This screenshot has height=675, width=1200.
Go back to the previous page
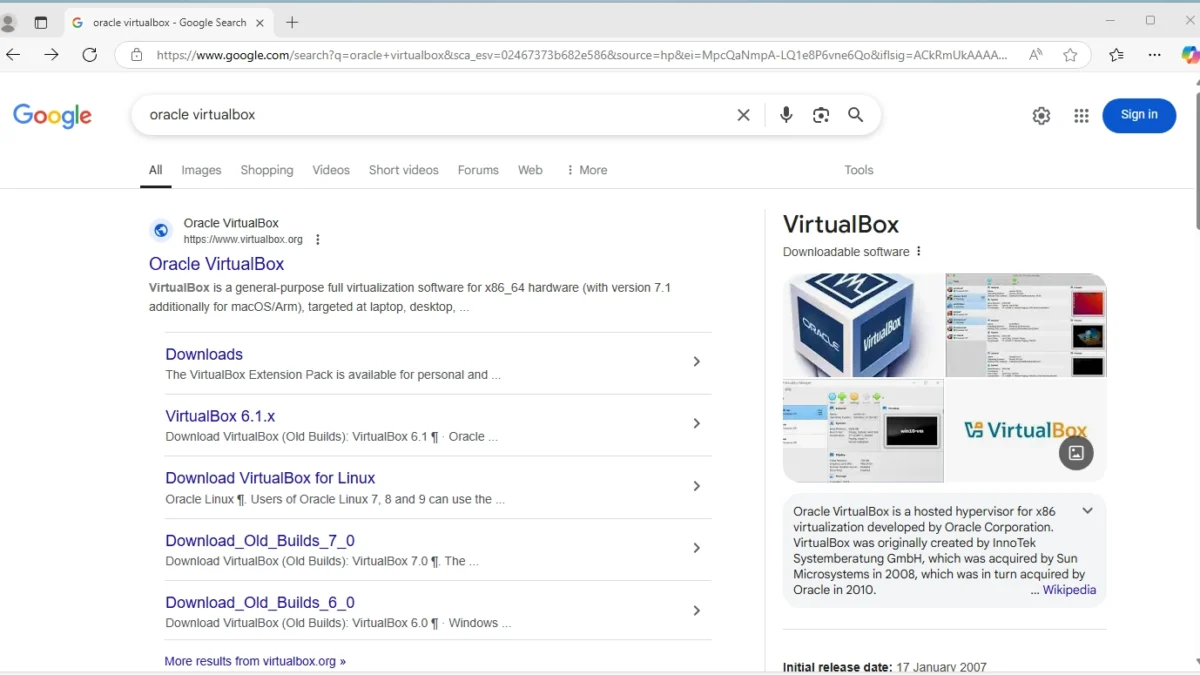coord(13,55)
